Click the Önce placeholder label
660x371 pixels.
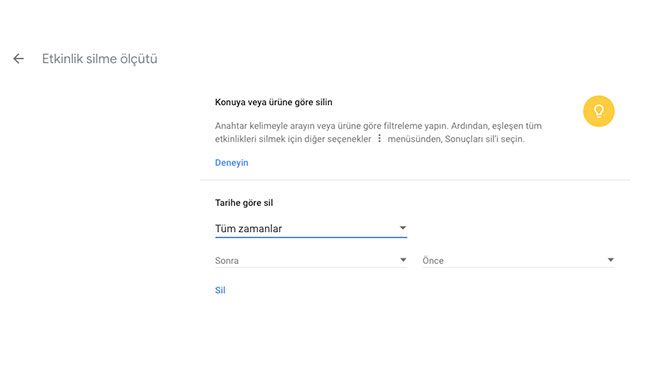tap(433, 261)
